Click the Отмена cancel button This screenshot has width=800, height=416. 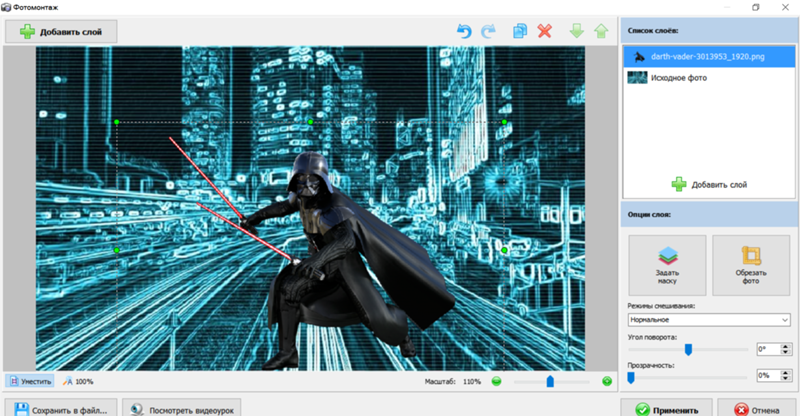click(x=757, y=409)
